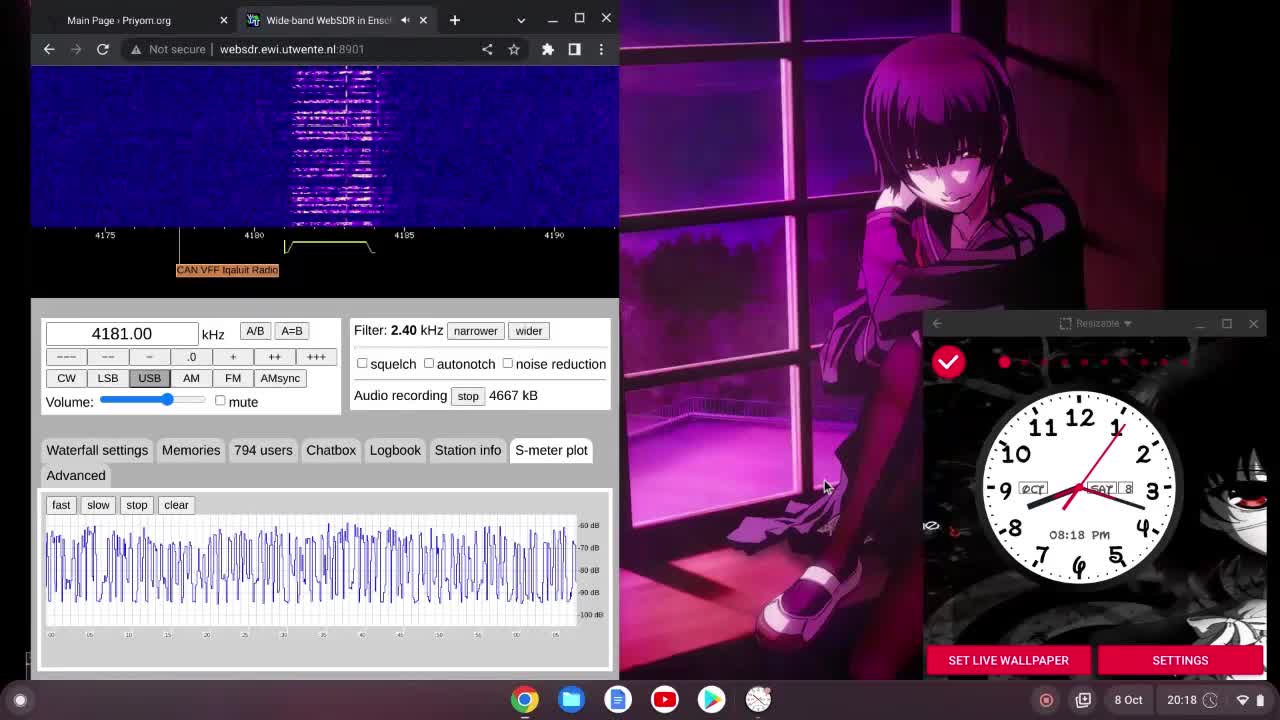Switch to FM mode

(233, 378)
